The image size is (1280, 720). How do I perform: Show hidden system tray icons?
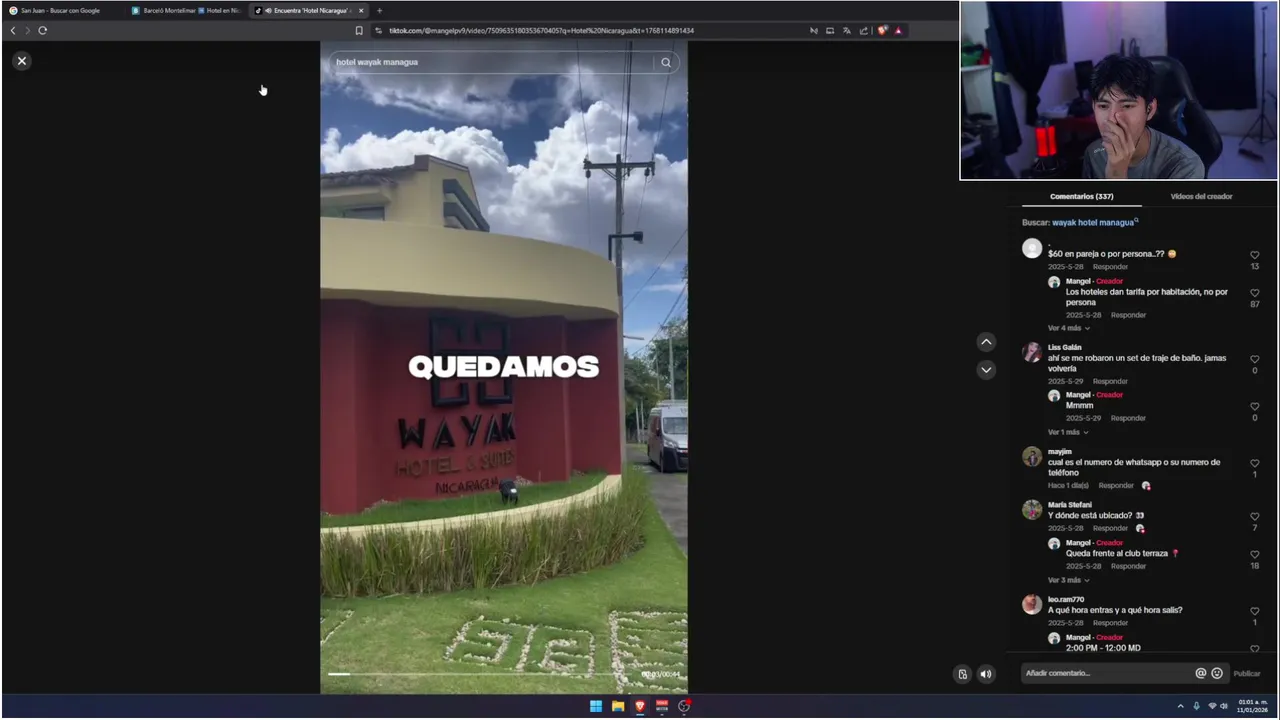coord(1180,706)
